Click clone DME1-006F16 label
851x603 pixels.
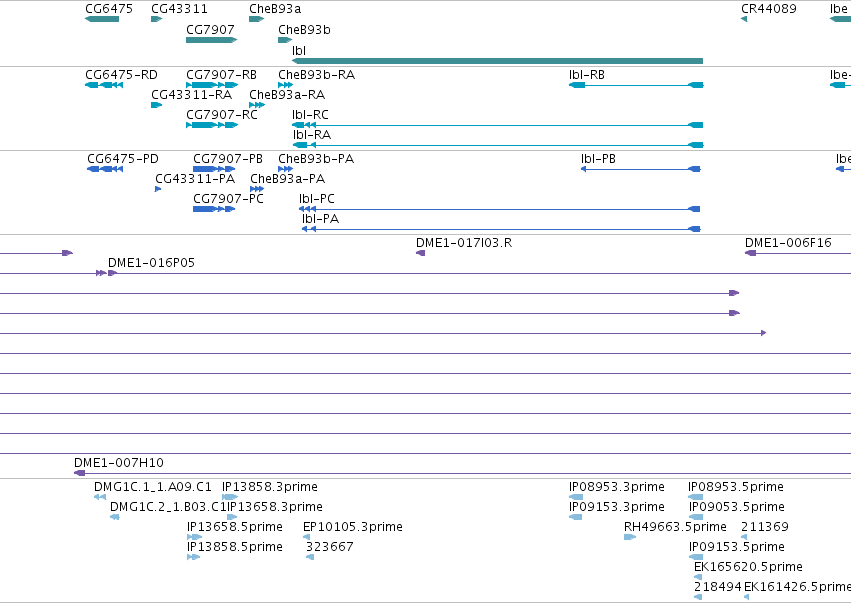tap(788, 243)
